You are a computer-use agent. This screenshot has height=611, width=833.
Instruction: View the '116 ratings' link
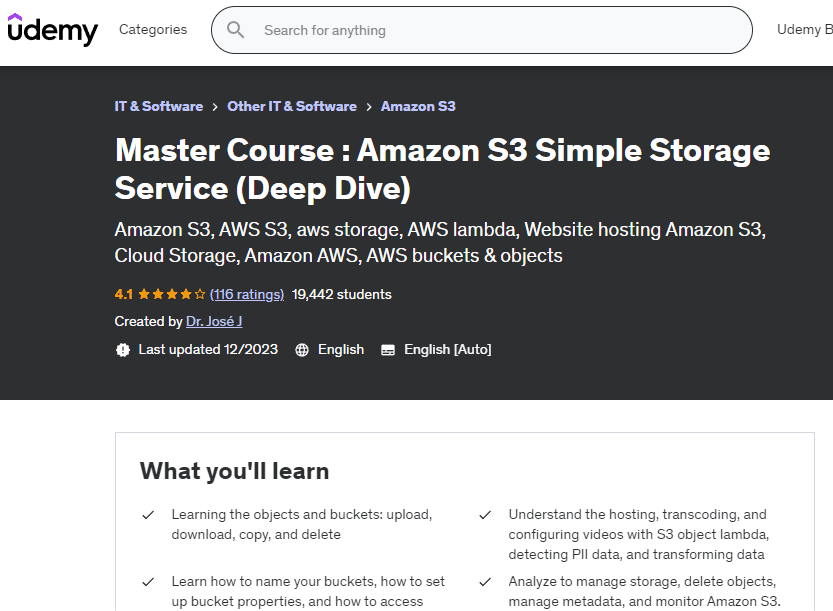click(247, 295)
